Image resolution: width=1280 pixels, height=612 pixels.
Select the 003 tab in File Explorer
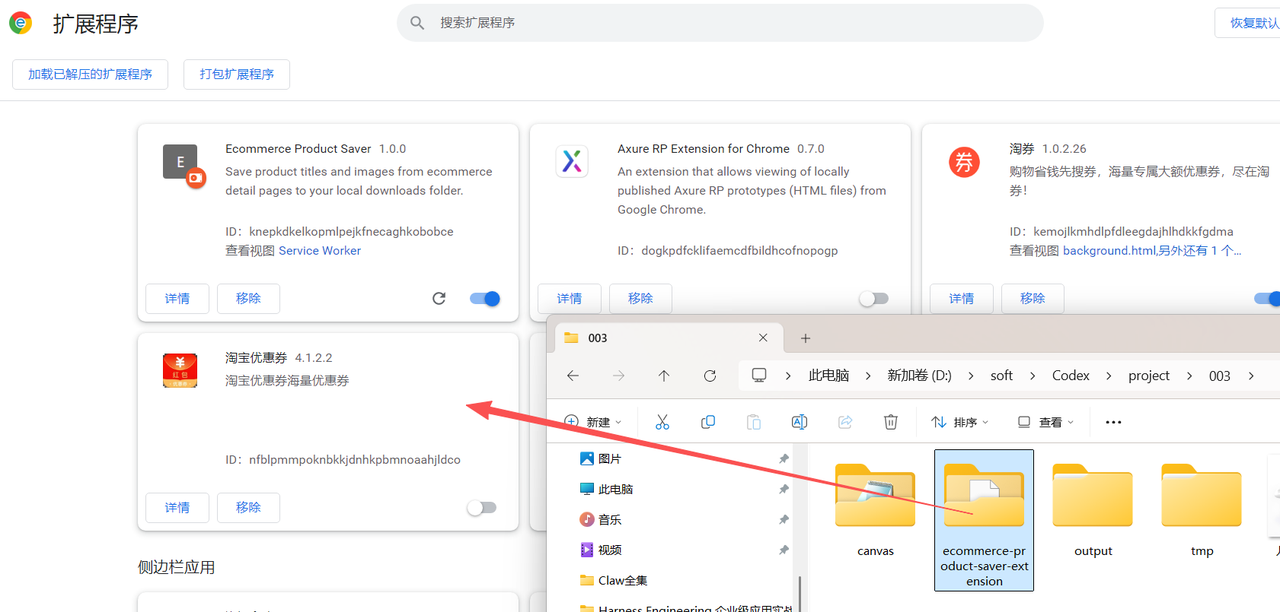click(666, 338)
